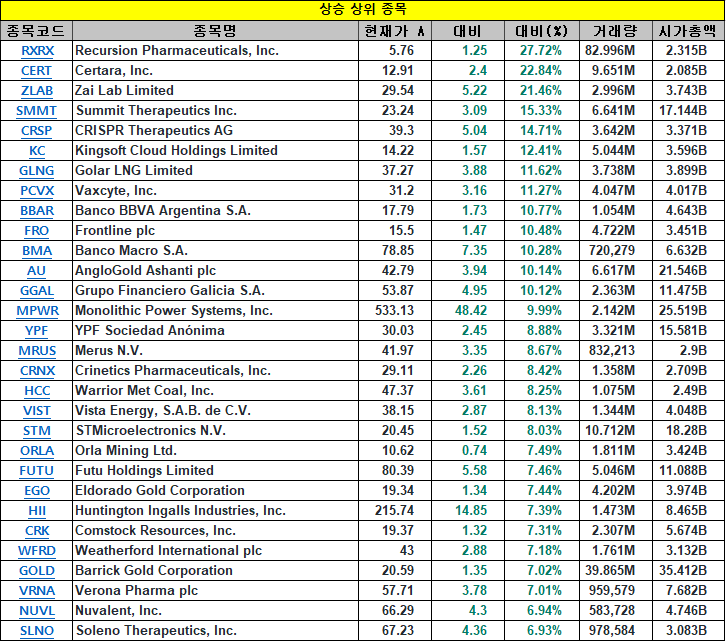Open the CERT ticker link

tap(37, 71)
